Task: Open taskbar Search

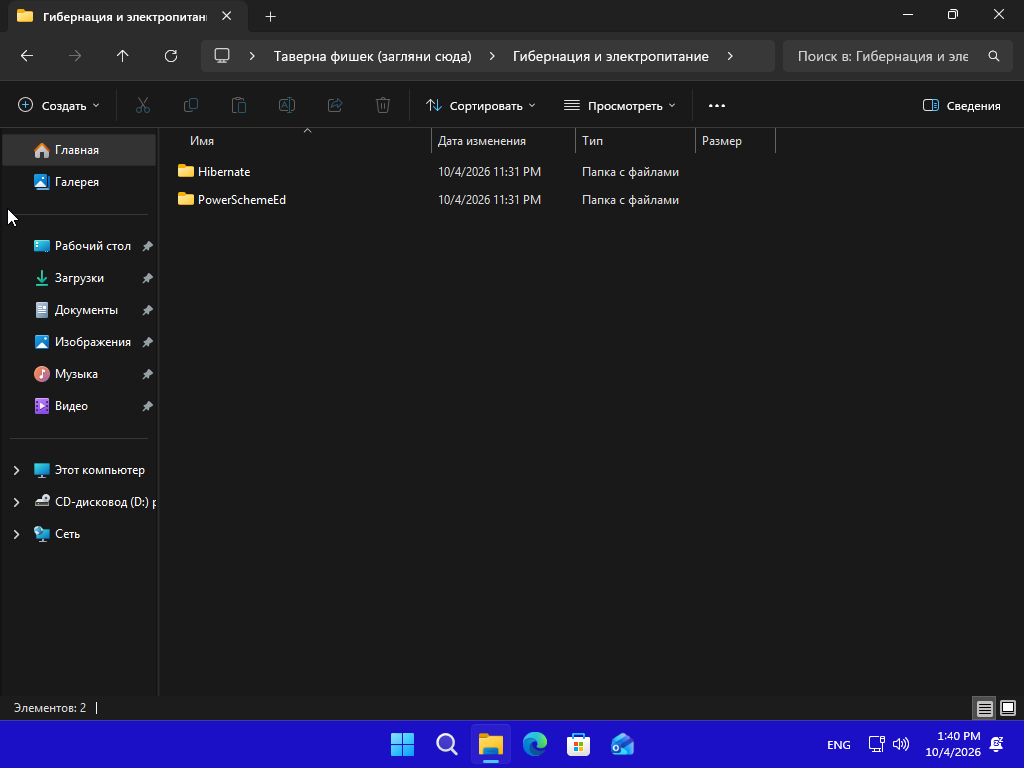Action: (447, 744)
